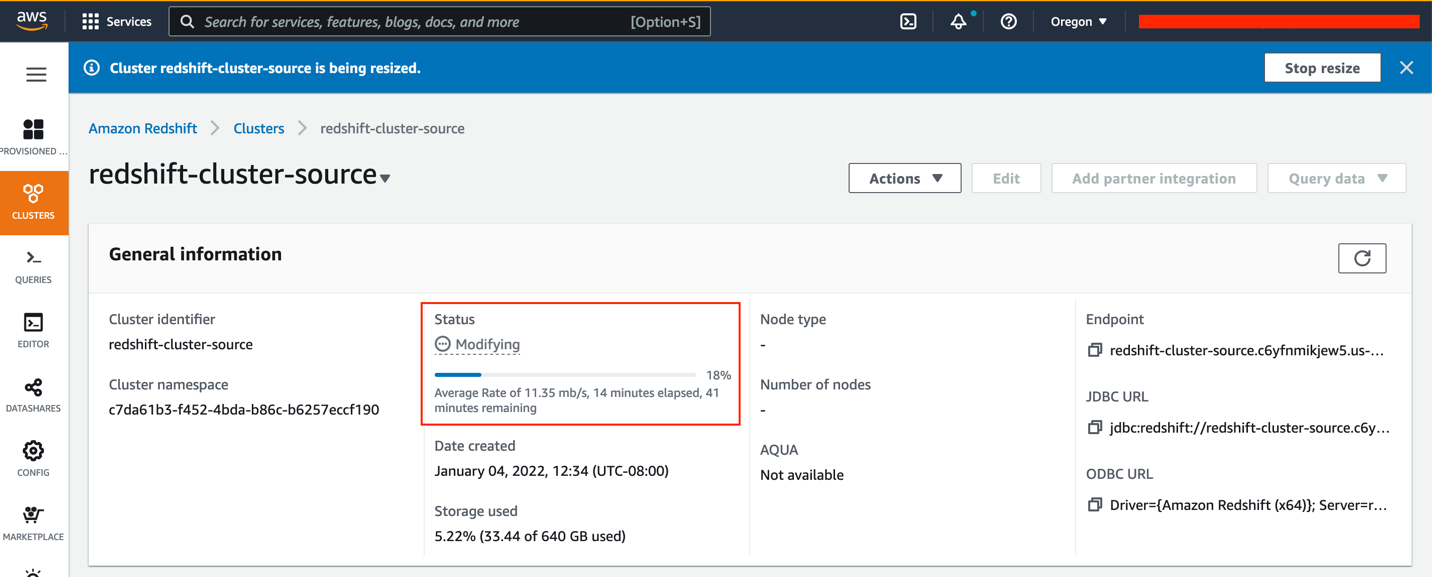
Task: Click the resize progress bar
Action: point(565,375)
